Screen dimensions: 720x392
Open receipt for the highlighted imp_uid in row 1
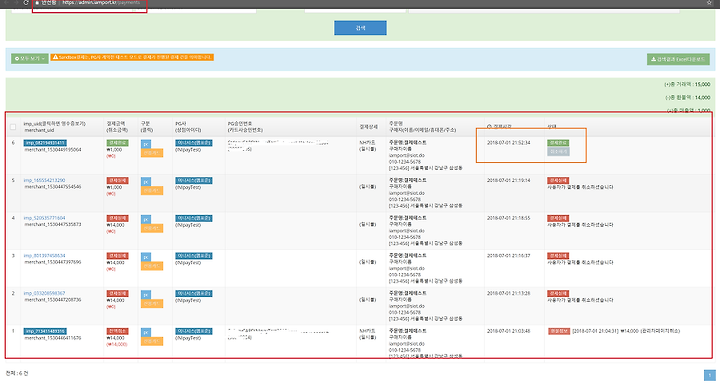tap(45, 331)
